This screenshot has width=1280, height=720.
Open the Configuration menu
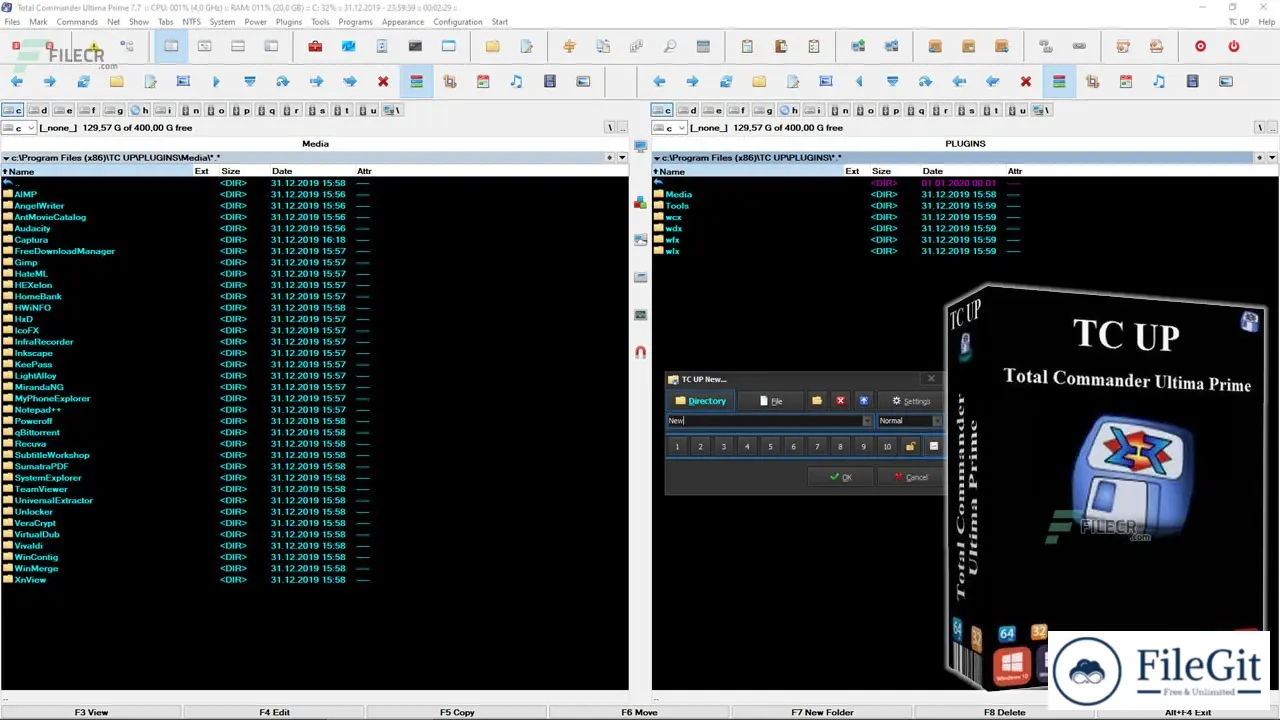click(x=457, y=22)
